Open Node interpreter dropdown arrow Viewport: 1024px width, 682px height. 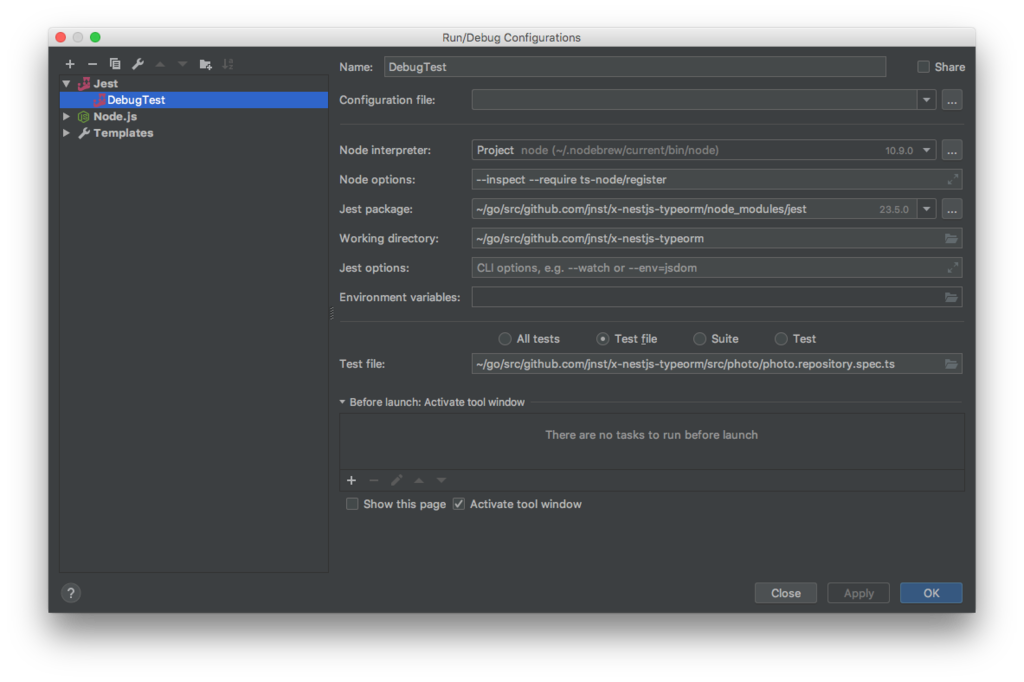(926, 150)
